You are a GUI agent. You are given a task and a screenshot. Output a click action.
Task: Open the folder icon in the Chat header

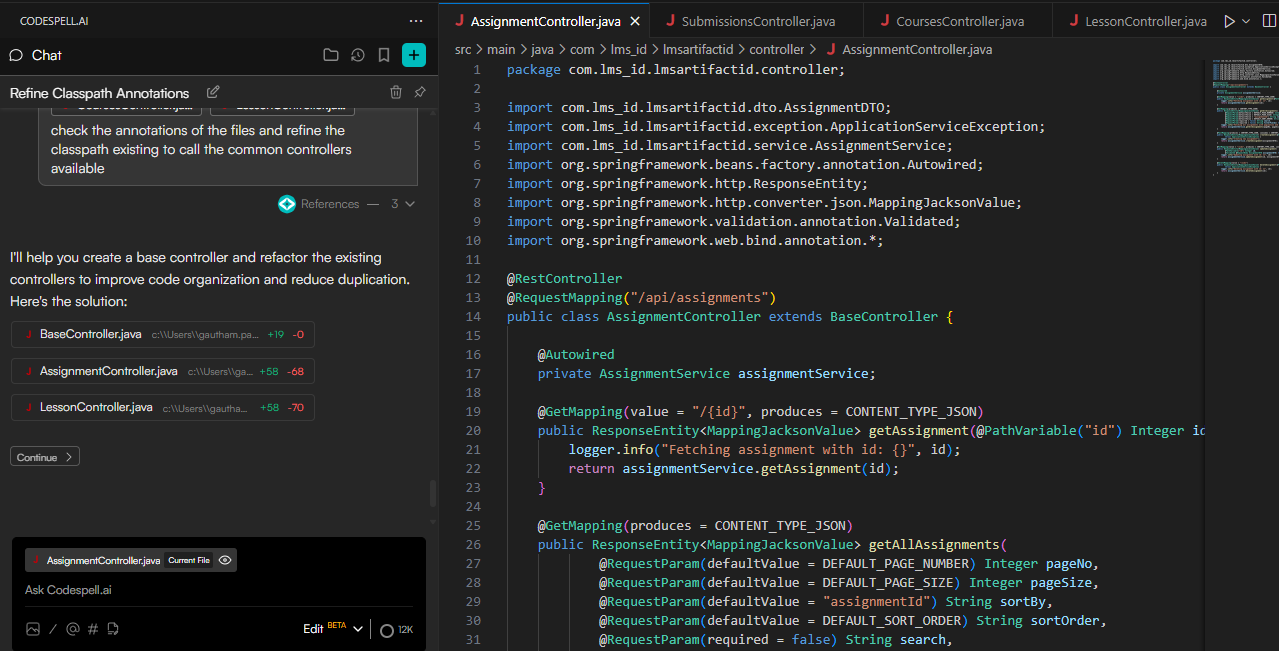331,55
